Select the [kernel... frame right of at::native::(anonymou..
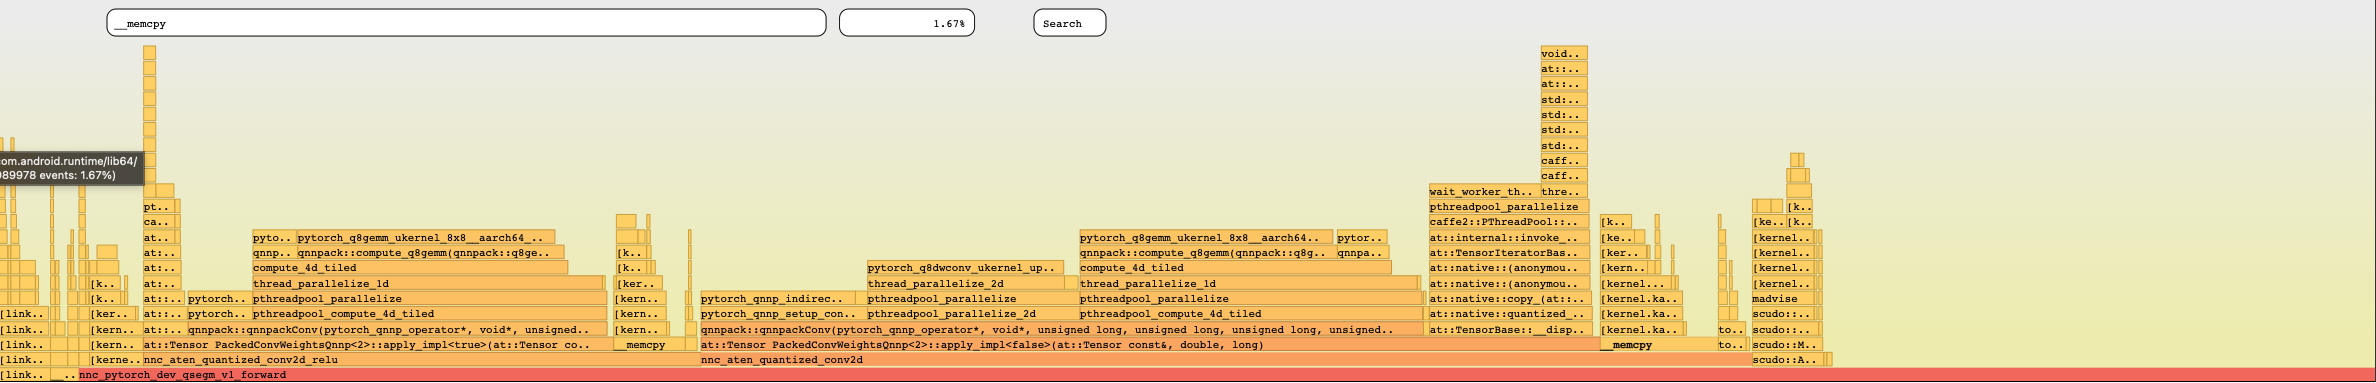 point(1635,284)
